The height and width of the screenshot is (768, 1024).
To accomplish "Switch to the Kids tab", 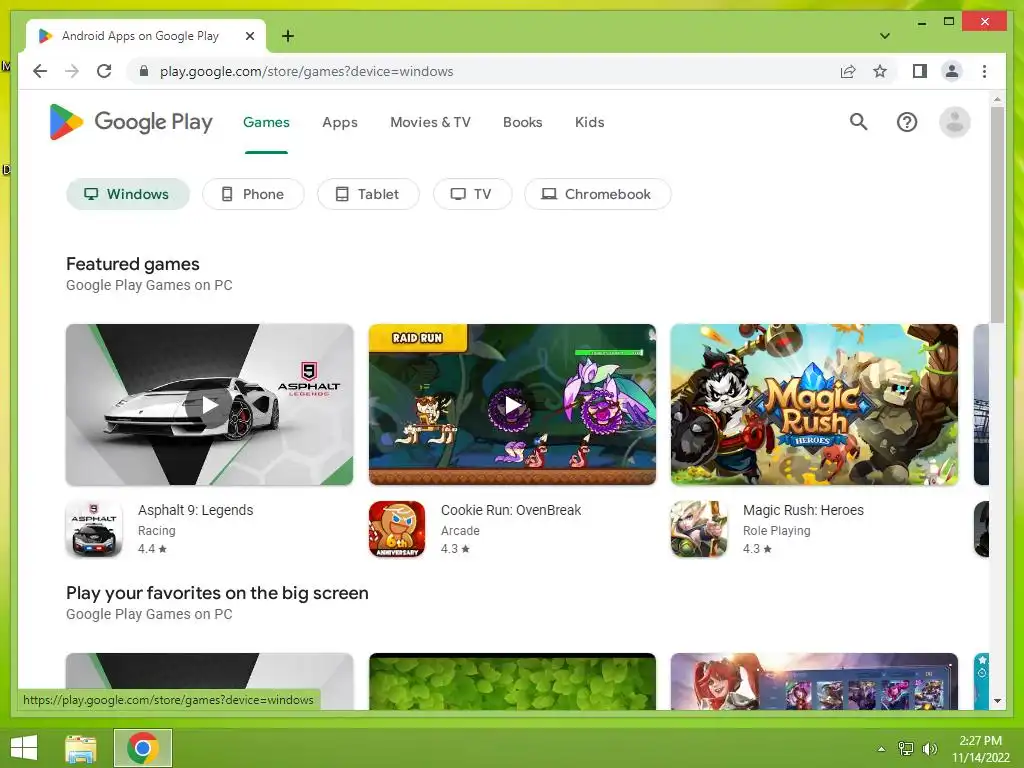I will [x=590, y=122].
